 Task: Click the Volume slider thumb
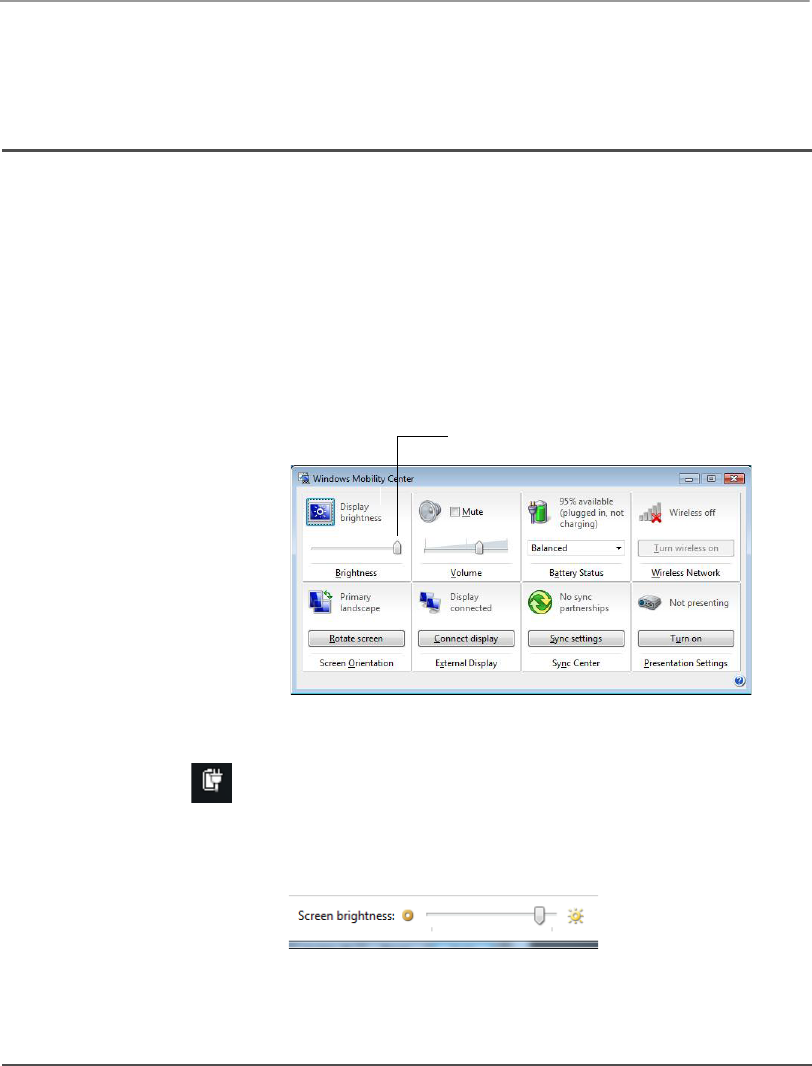point(479,547)
